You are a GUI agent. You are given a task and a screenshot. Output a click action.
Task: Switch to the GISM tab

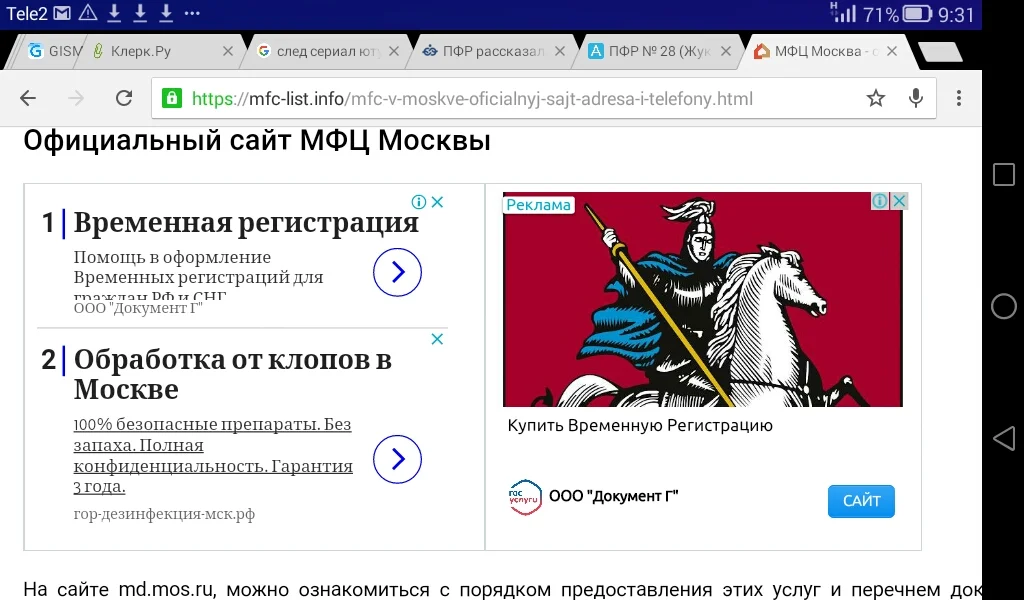click(55, 51)
